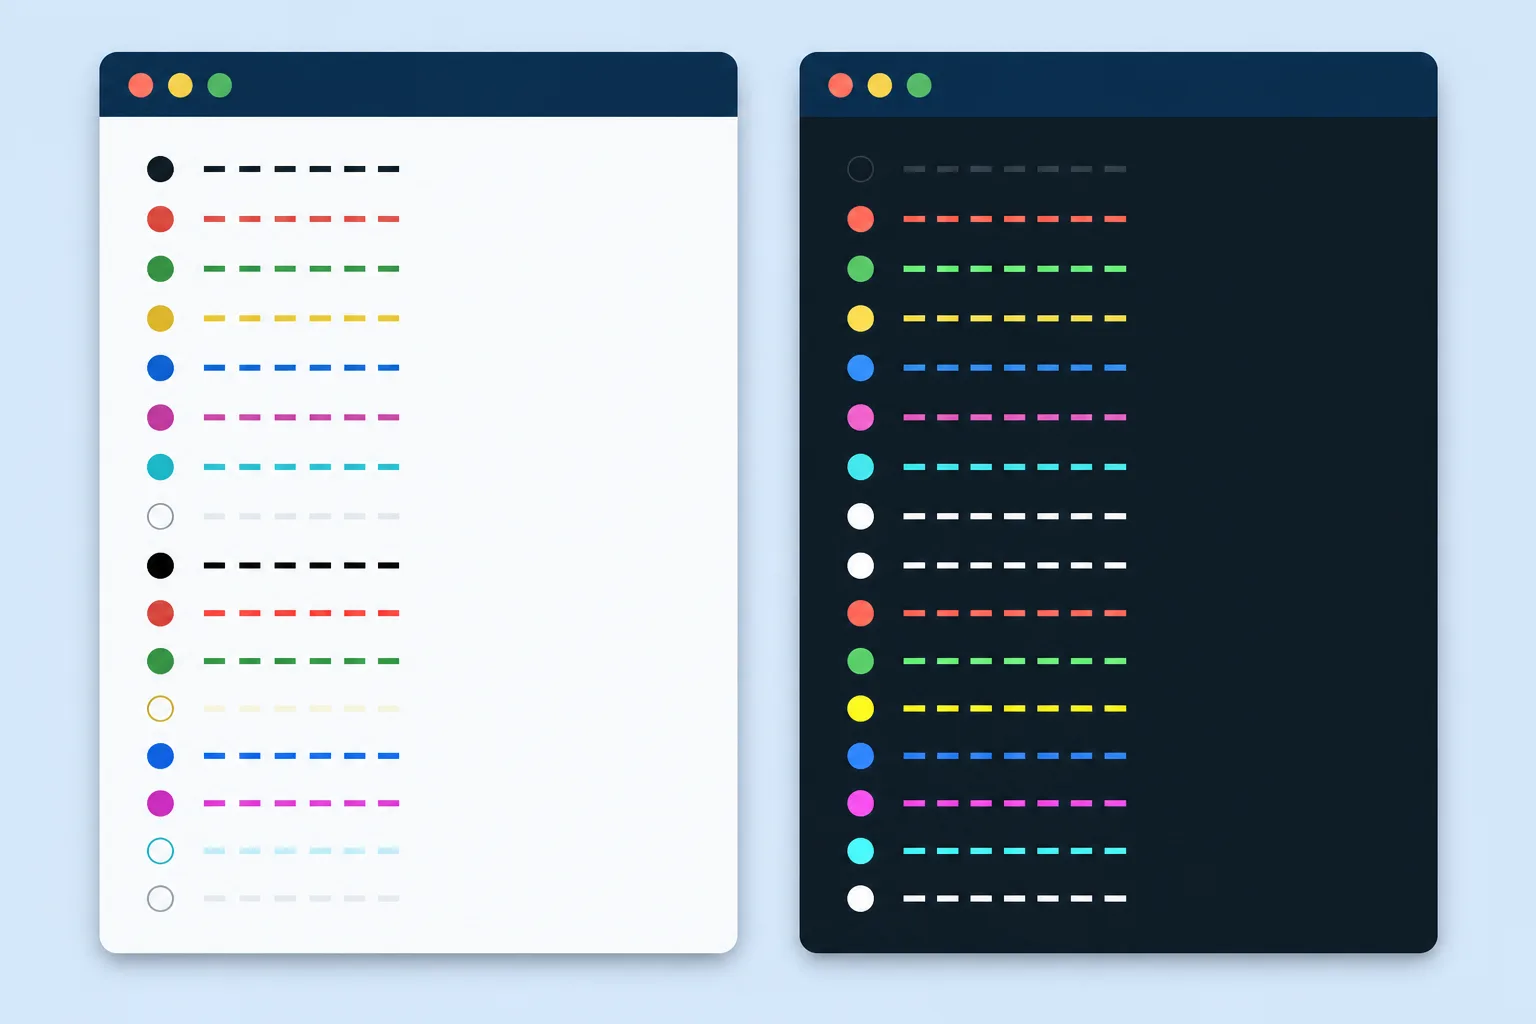The height and width of the screenshot is (1024, 1536).
Task: Pick the upper hollow gray circle in light window
Action: pyautogui.click(x=160, y=516)
